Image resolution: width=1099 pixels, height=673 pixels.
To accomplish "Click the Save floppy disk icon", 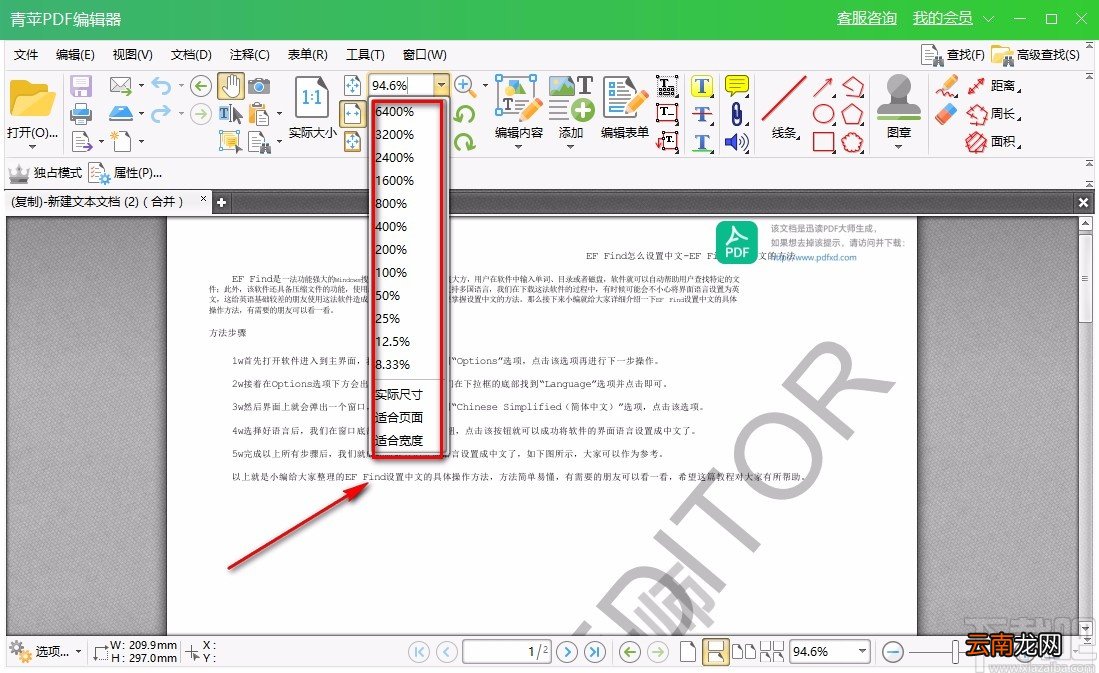I will (81, 86).
